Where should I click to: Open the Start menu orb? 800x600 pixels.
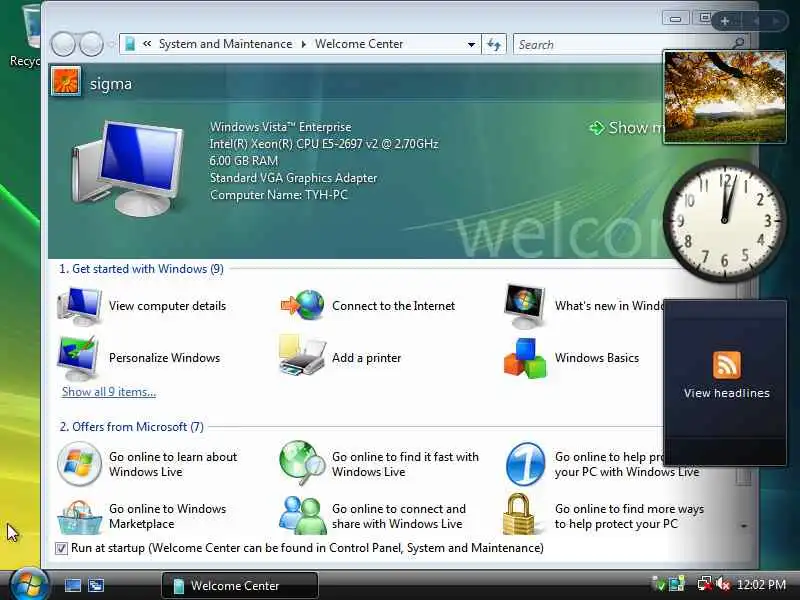click(x=29, y=584)
